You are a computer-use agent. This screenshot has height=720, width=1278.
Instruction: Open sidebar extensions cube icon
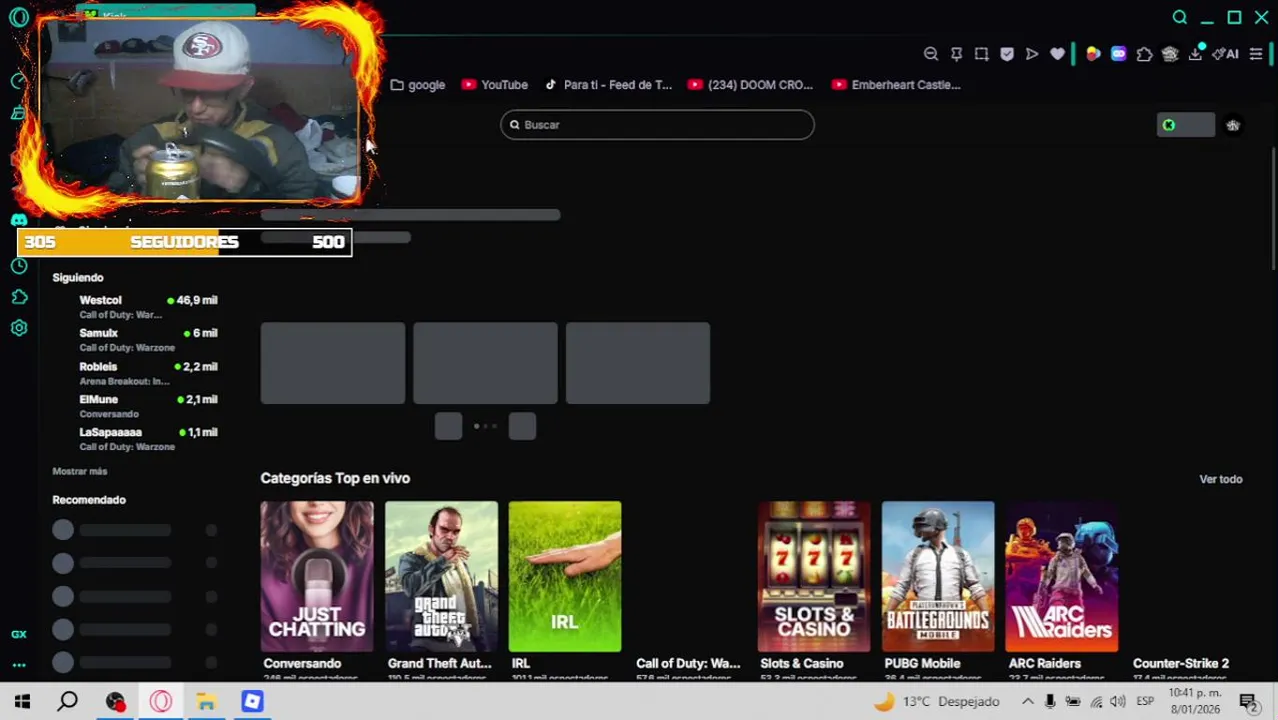point(18,297)
